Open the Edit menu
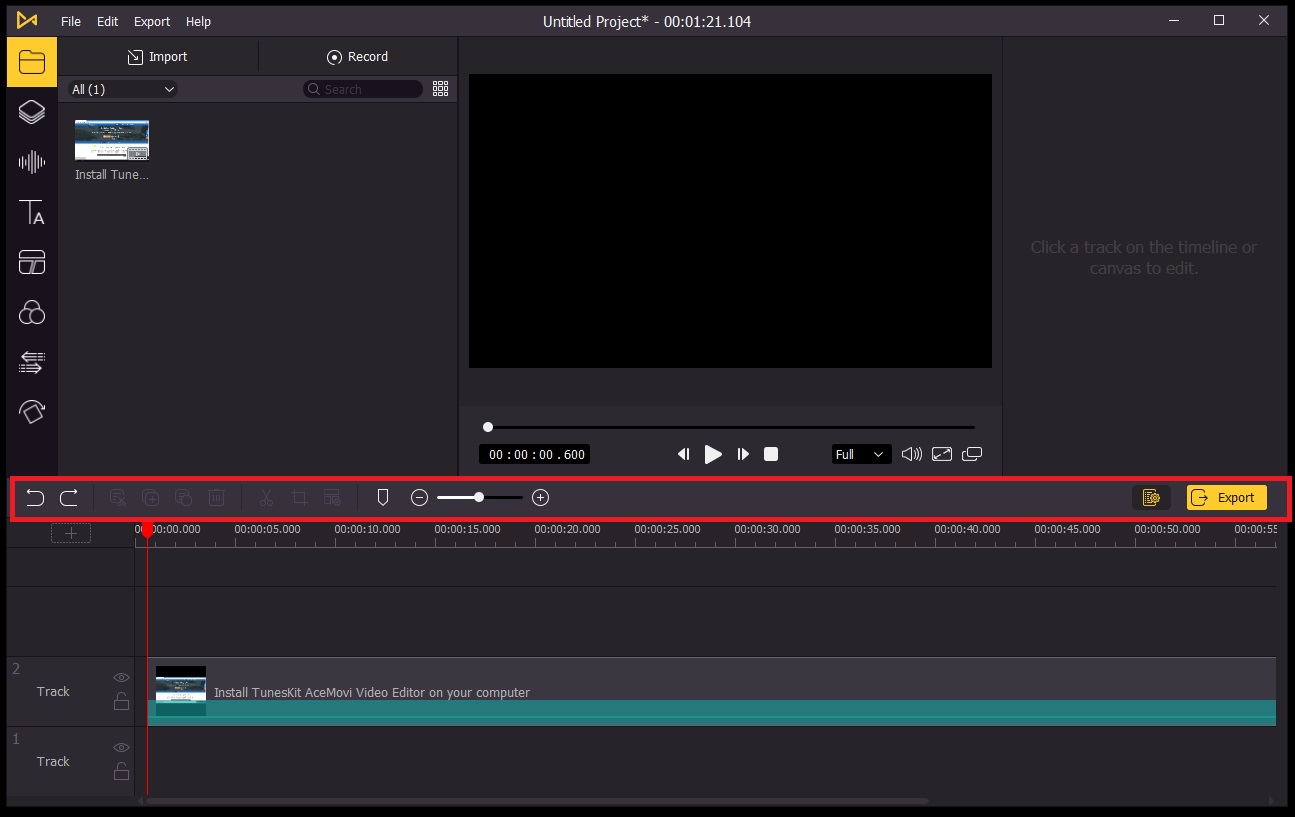Screen dimensions: 1295x817 (x=107, y=21)
